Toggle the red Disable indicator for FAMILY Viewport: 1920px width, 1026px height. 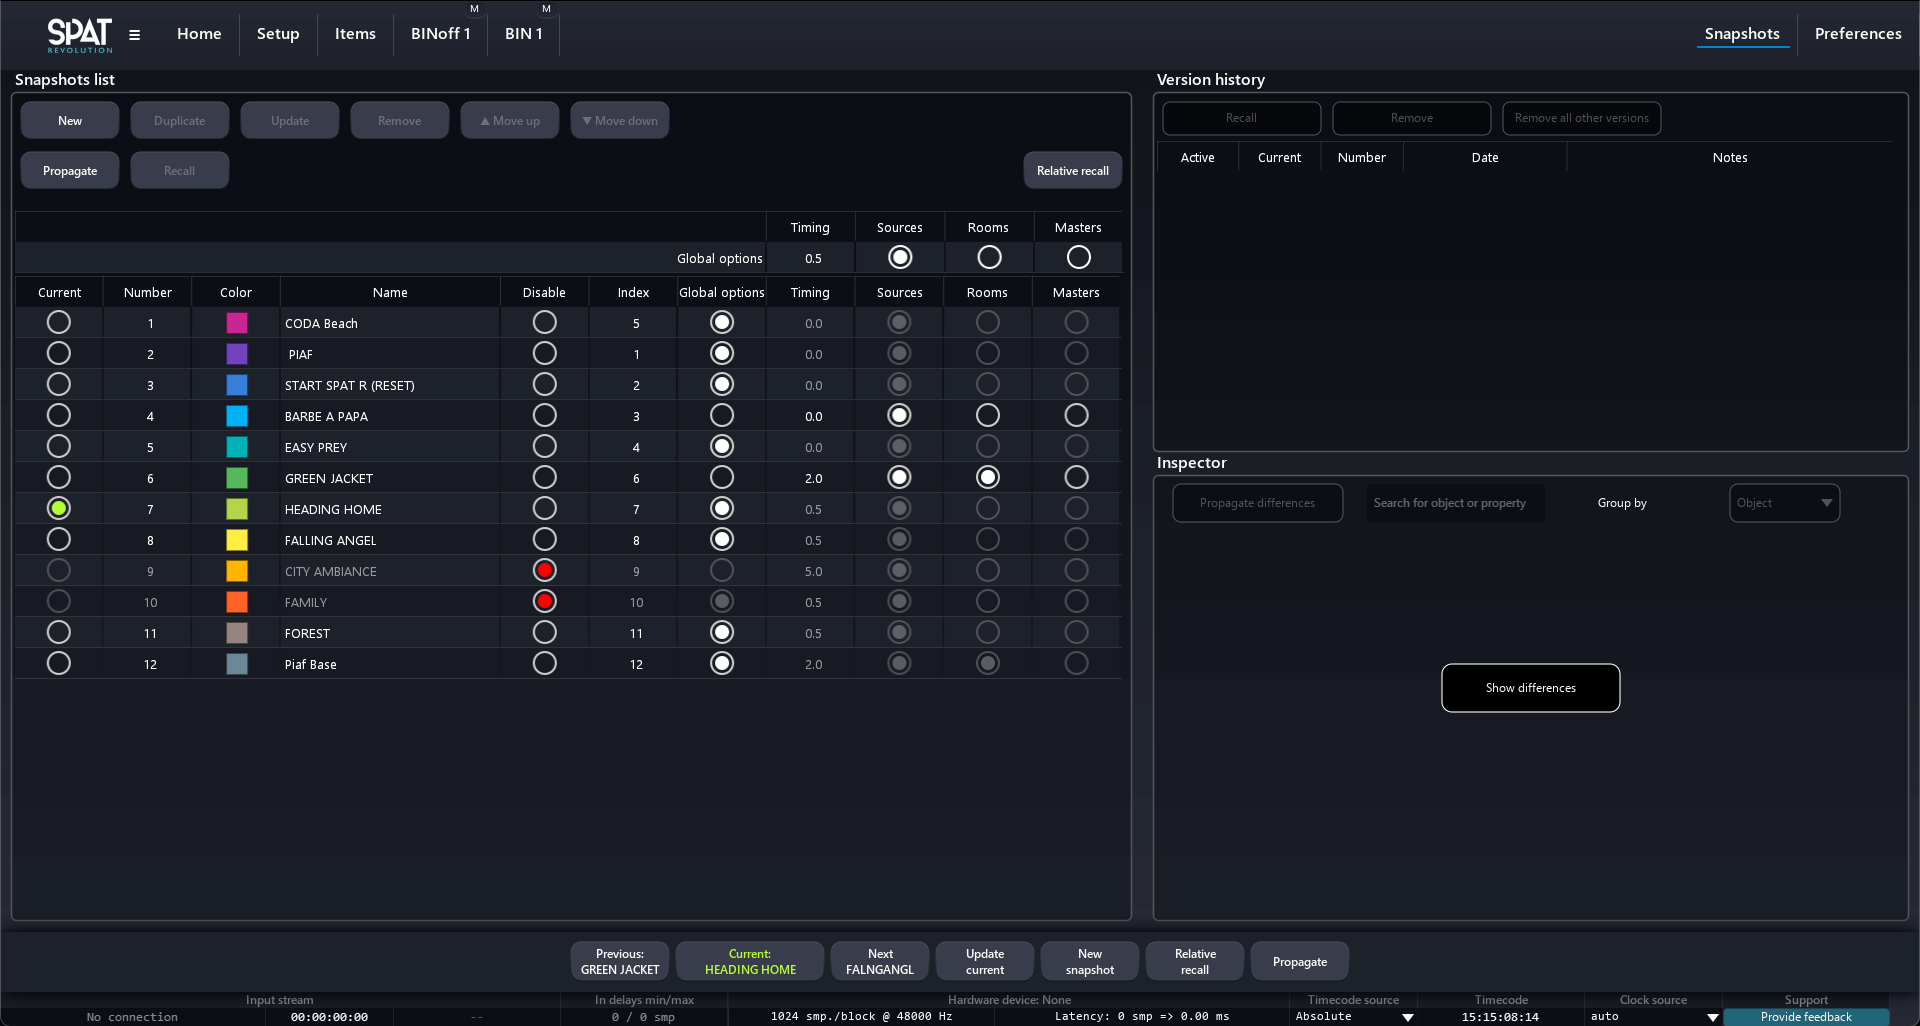[544, 602]
